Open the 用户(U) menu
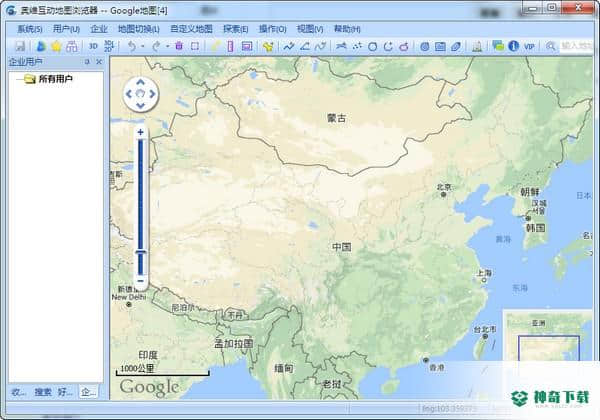The width and height of the screenshot is (600, 420). click(66, 29)
